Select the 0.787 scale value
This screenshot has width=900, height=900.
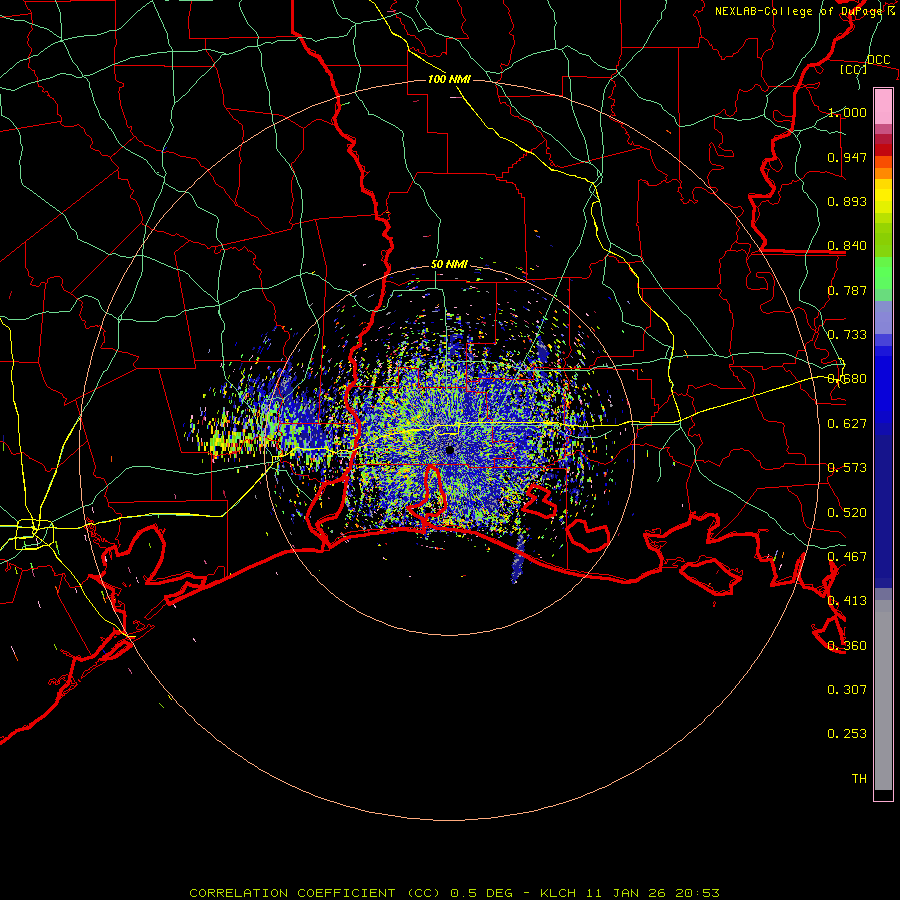pos(847,290)
